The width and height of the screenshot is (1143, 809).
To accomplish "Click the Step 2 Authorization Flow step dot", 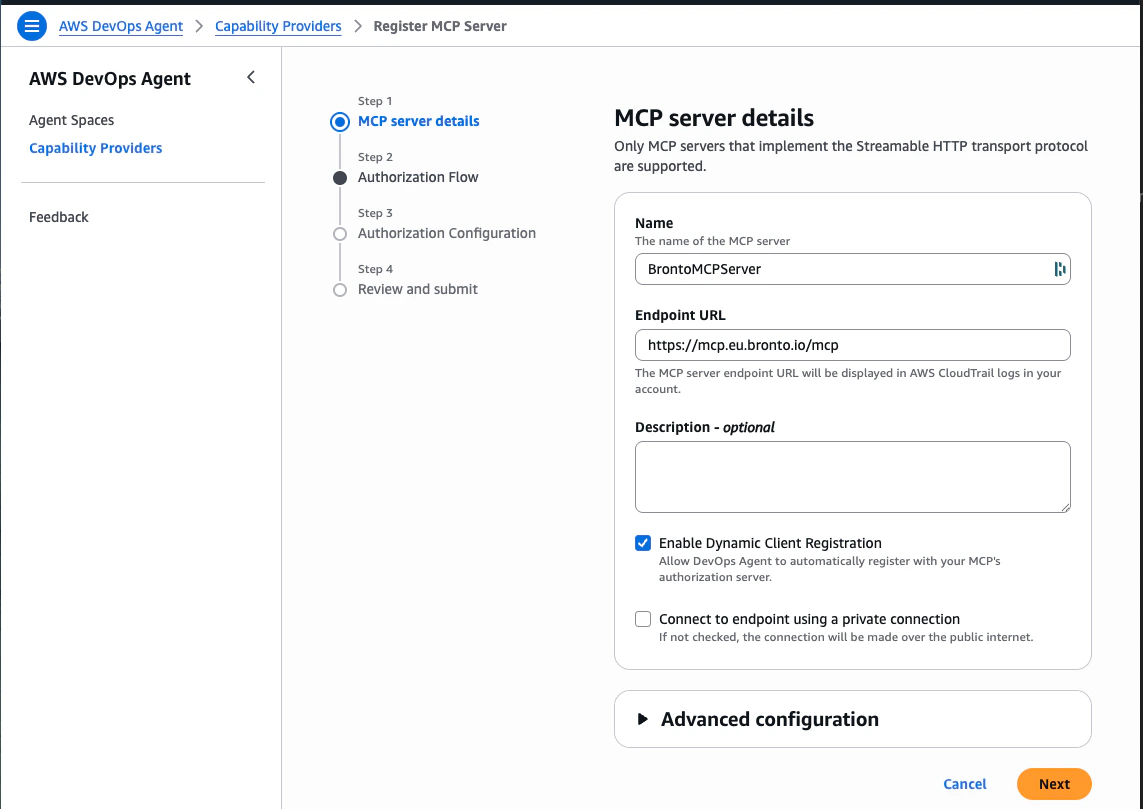I will pos(340,178).
